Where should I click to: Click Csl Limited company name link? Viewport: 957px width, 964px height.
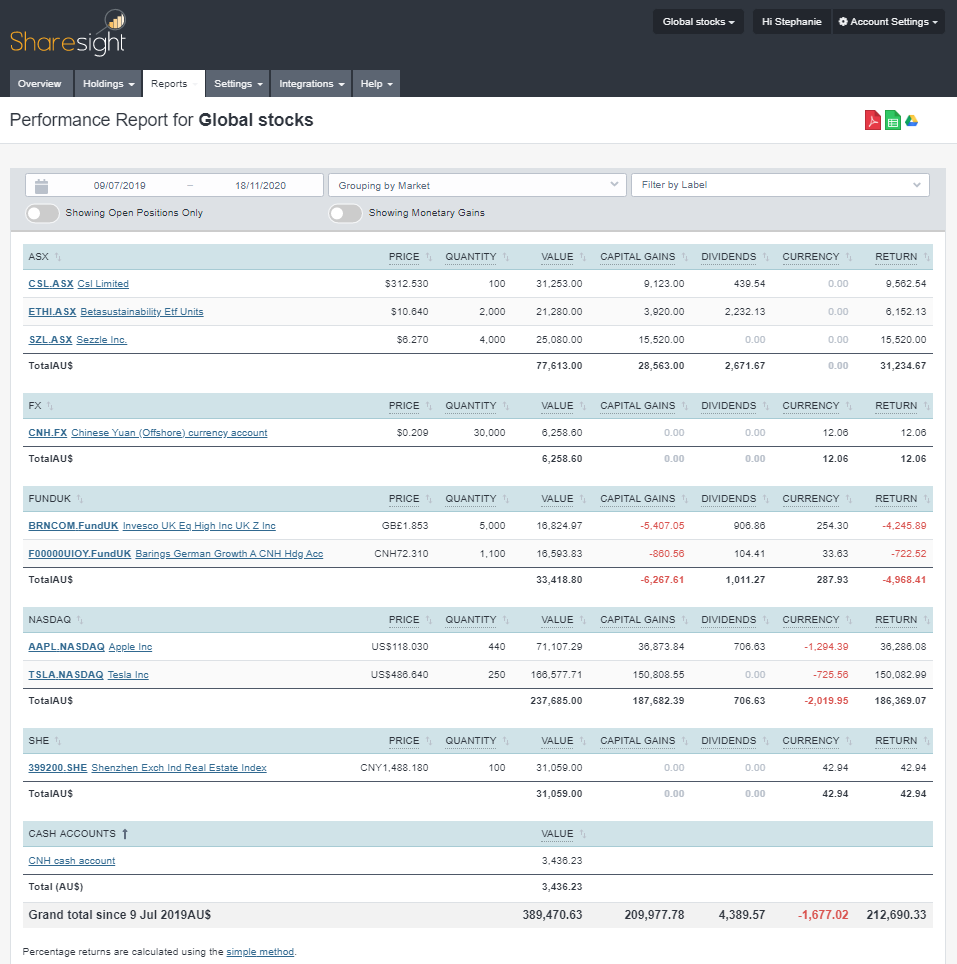coord(103,284)
